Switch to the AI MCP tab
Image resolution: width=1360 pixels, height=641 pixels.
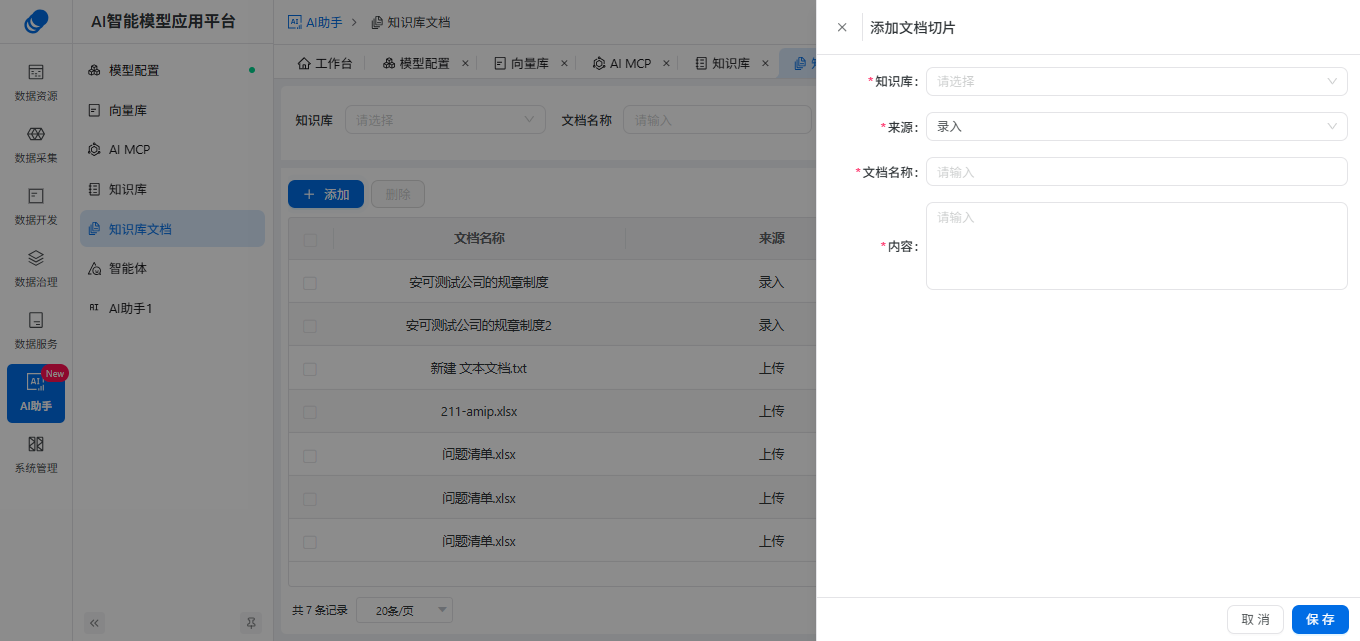coord(622,63)
